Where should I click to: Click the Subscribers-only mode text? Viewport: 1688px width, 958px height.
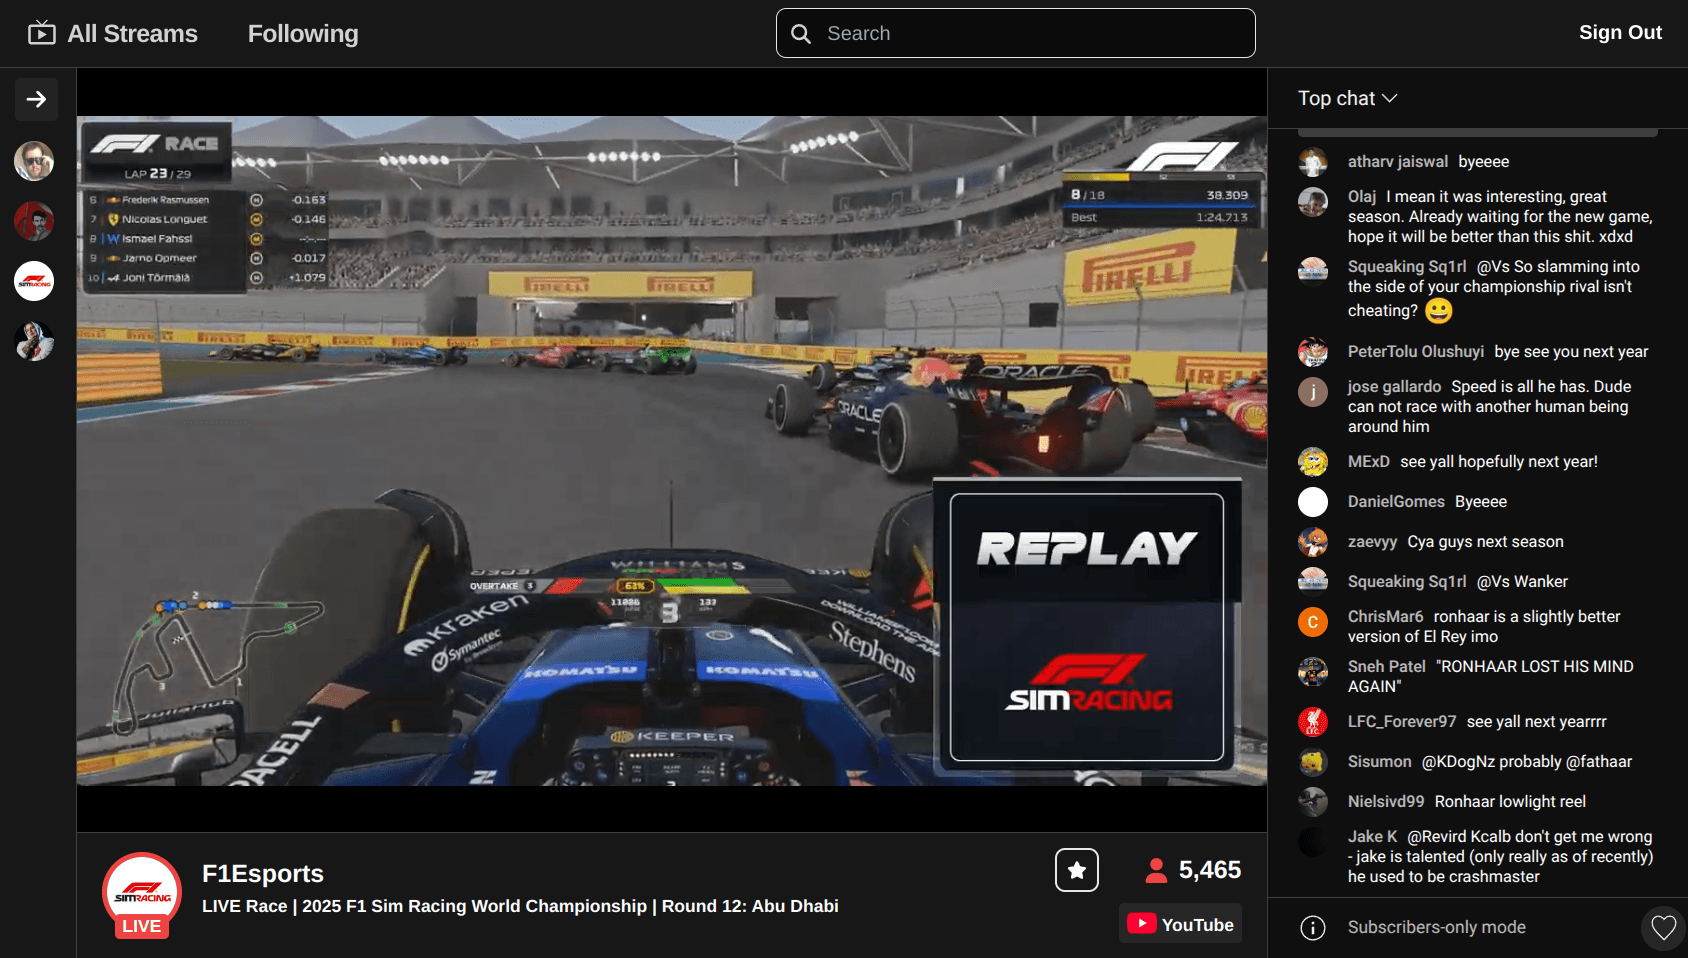tap(1436, 928)
